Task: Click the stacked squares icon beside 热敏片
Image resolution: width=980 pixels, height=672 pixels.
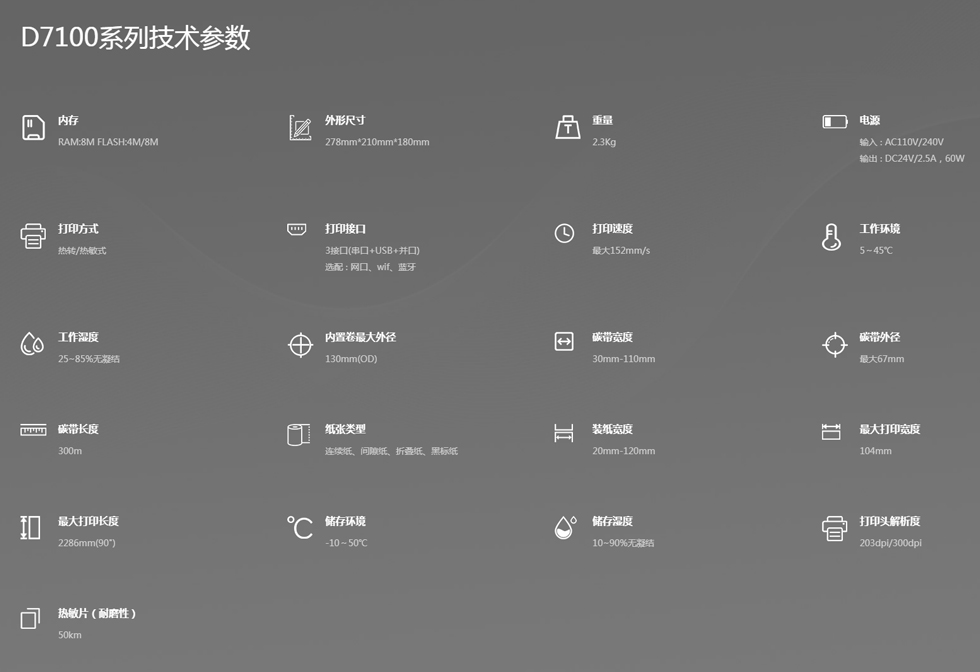Action: tap(30, 618)
